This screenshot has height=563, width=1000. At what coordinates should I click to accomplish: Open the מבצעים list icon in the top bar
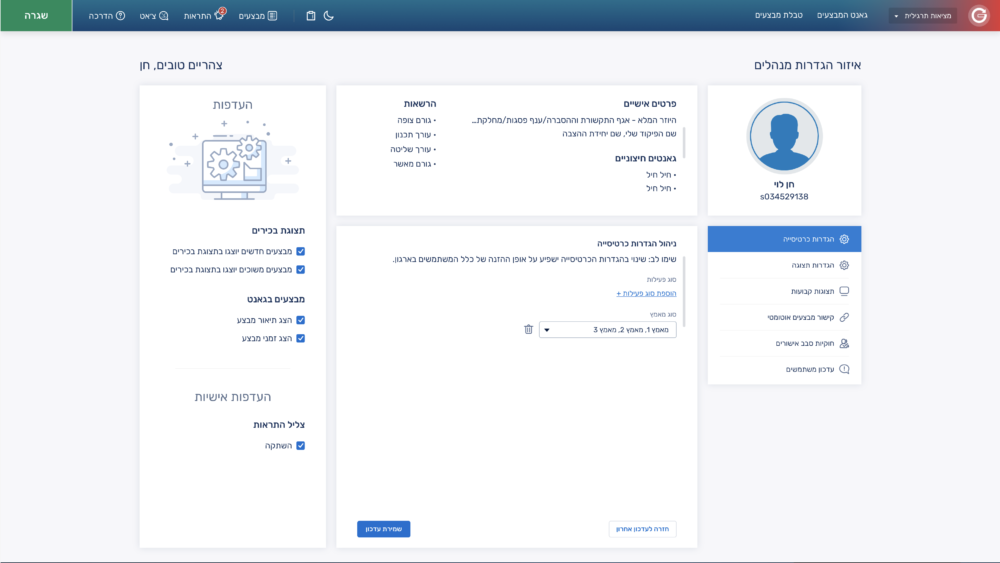point(272,16)
